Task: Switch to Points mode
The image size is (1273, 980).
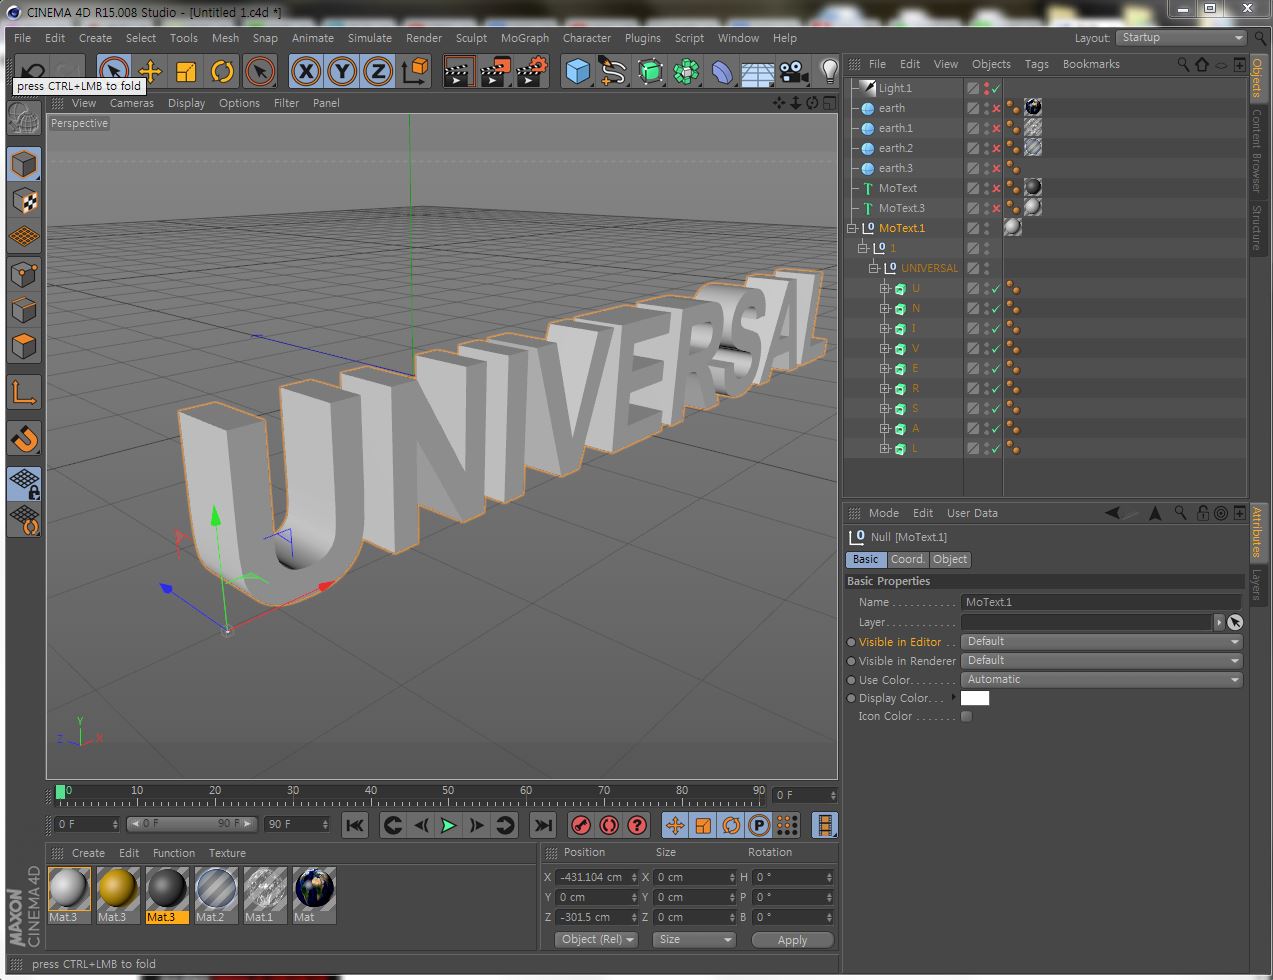Action: point(24,273)
